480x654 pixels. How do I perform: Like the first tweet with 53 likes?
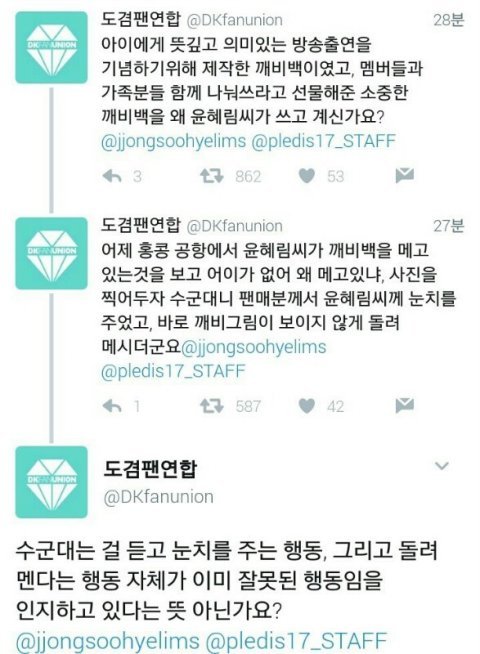tap(307, 176)
